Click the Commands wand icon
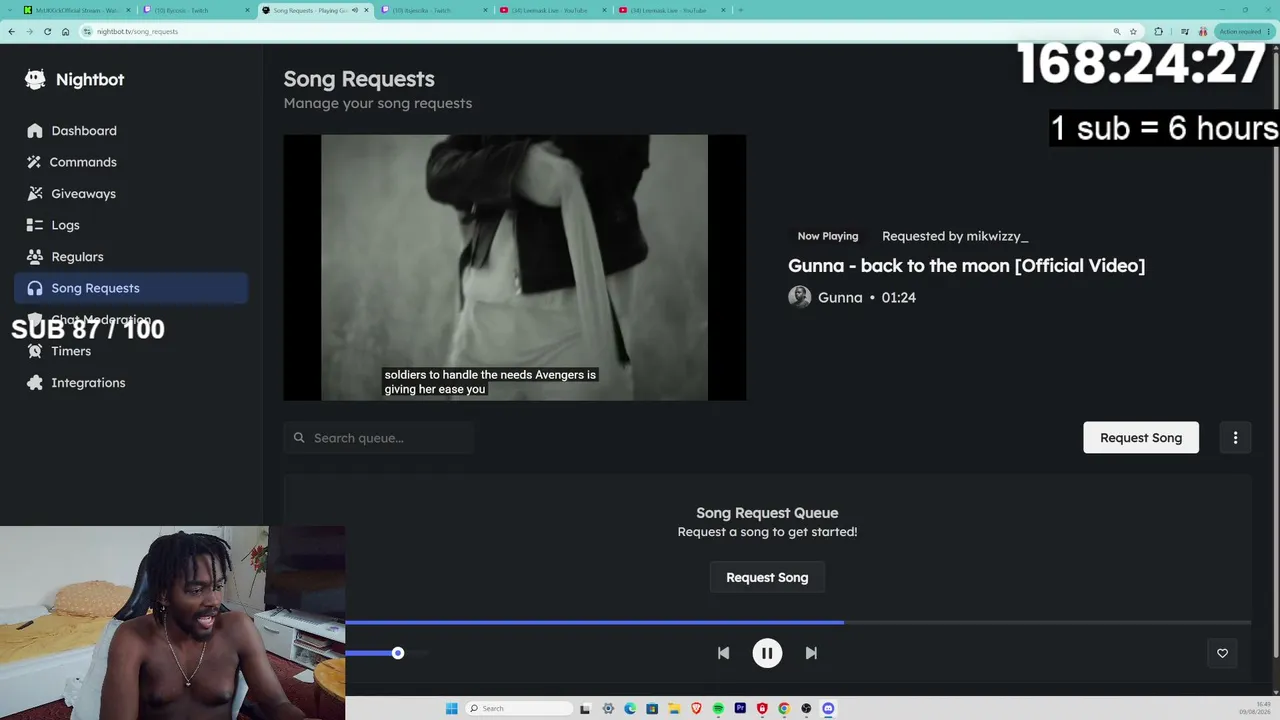 tap(35, 162)
